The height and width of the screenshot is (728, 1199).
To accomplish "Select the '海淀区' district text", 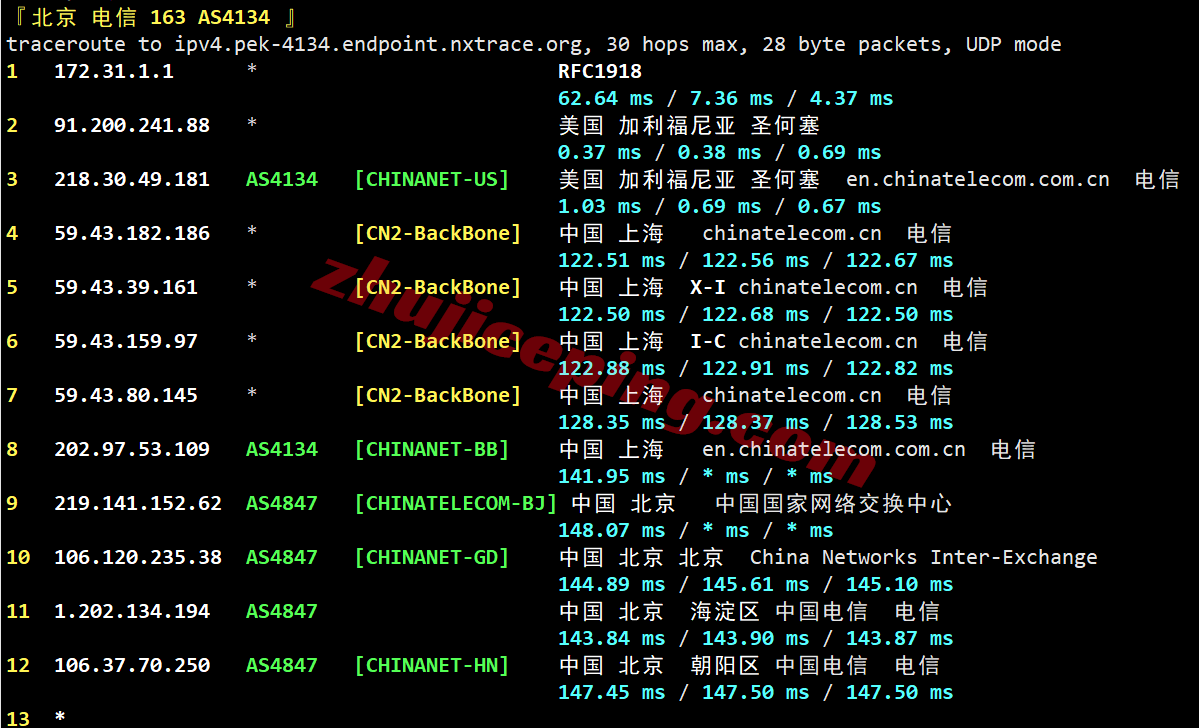I will [725, 611].
